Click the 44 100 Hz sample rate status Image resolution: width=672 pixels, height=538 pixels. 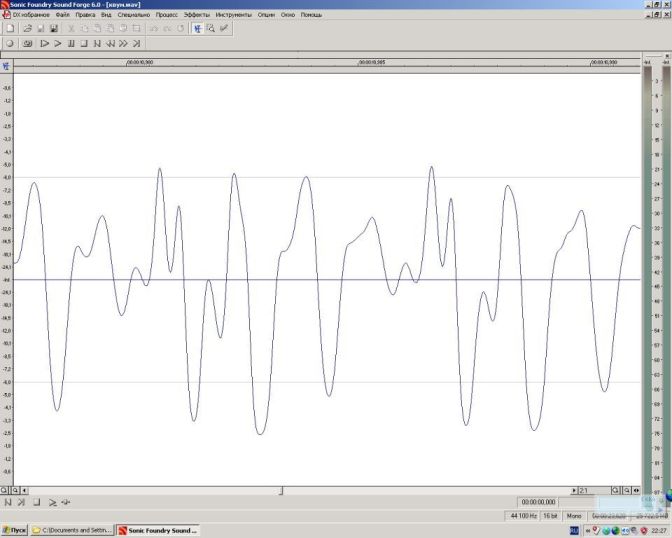click(522, 516)
